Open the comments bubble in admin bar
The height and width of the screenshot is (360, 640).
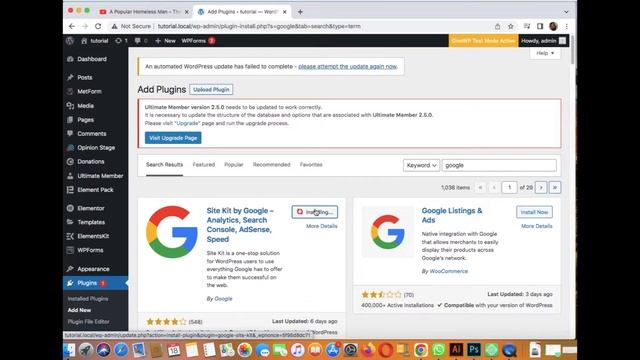[141, 41]
